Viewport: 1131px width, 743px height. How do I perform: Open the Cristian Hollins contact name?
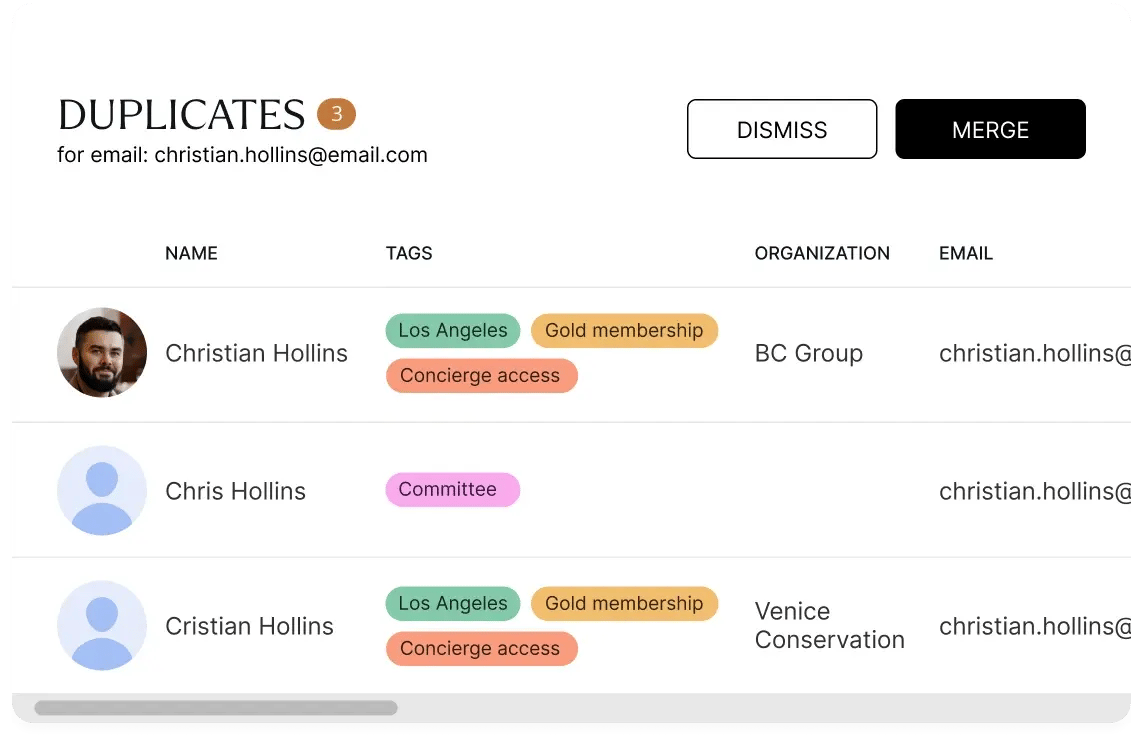pyautogui.click(x=249, y=626)
